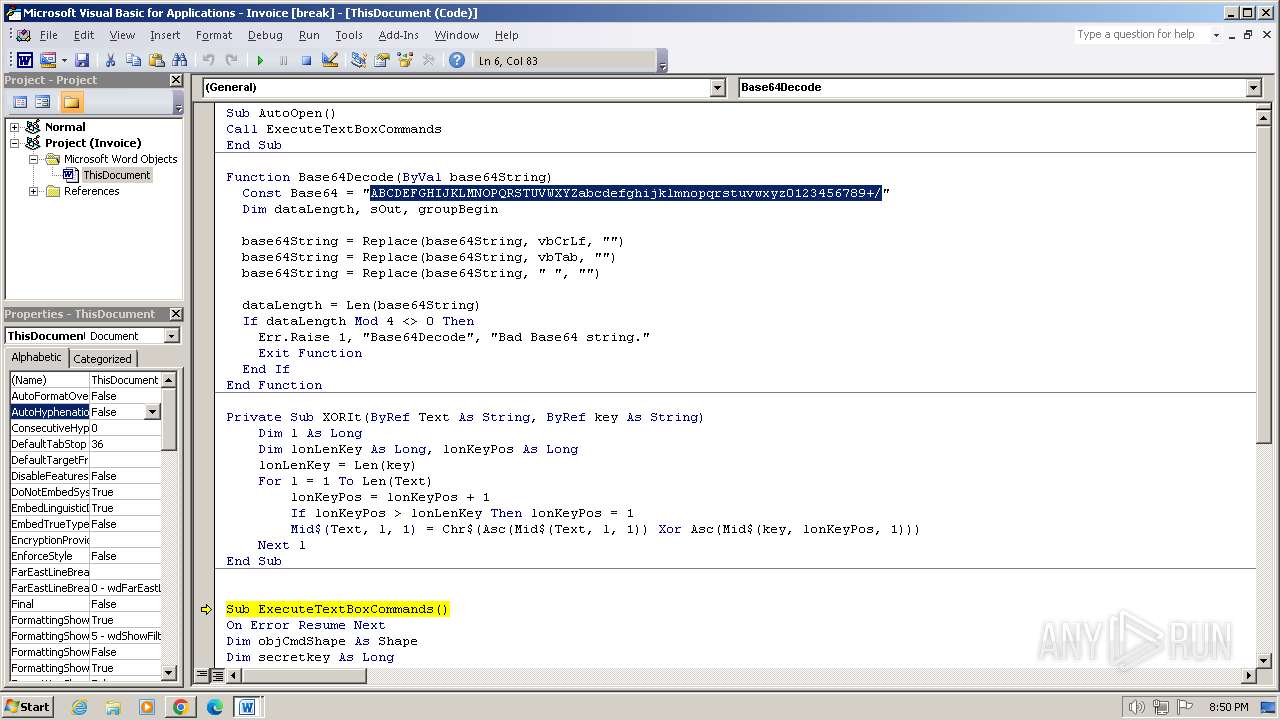Click the code window vertical scrollbar
This screenshot has height=720, width=1280.
coord(1262,388)
